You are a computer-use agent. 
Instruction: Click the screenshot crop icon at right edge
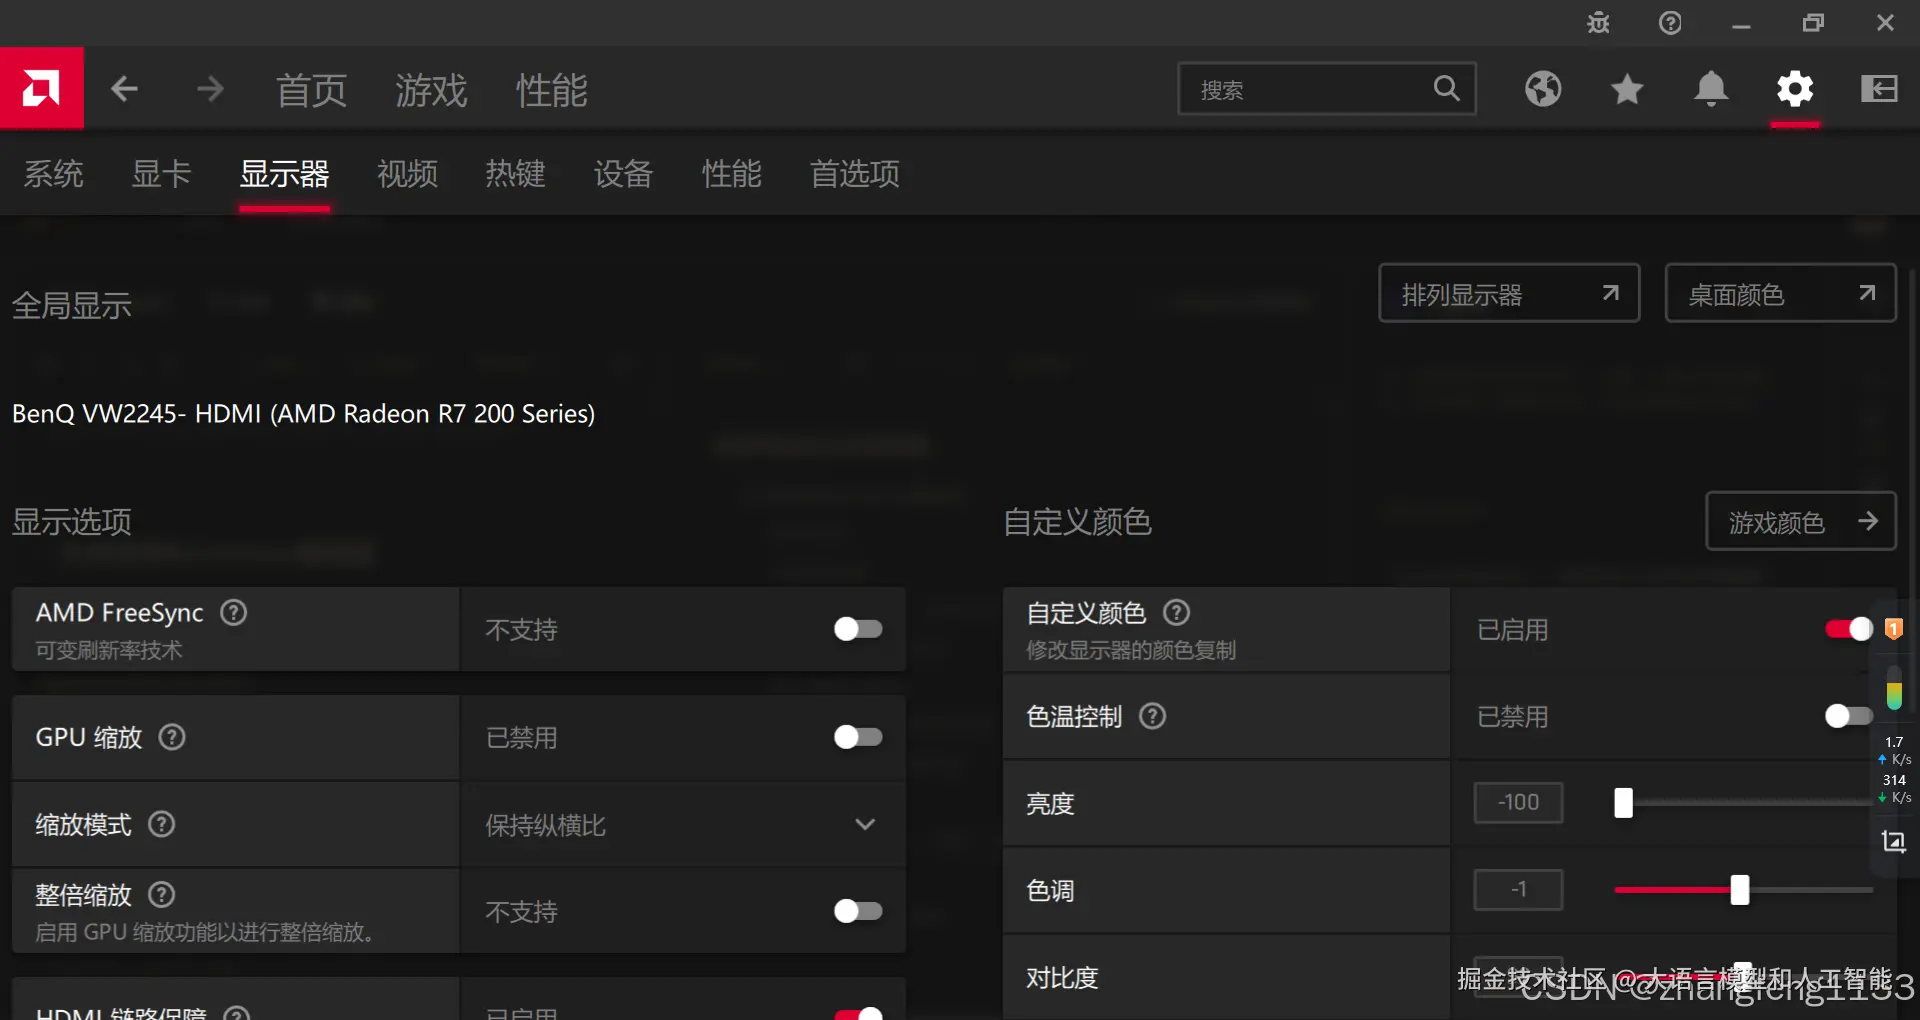point(1893,841)
